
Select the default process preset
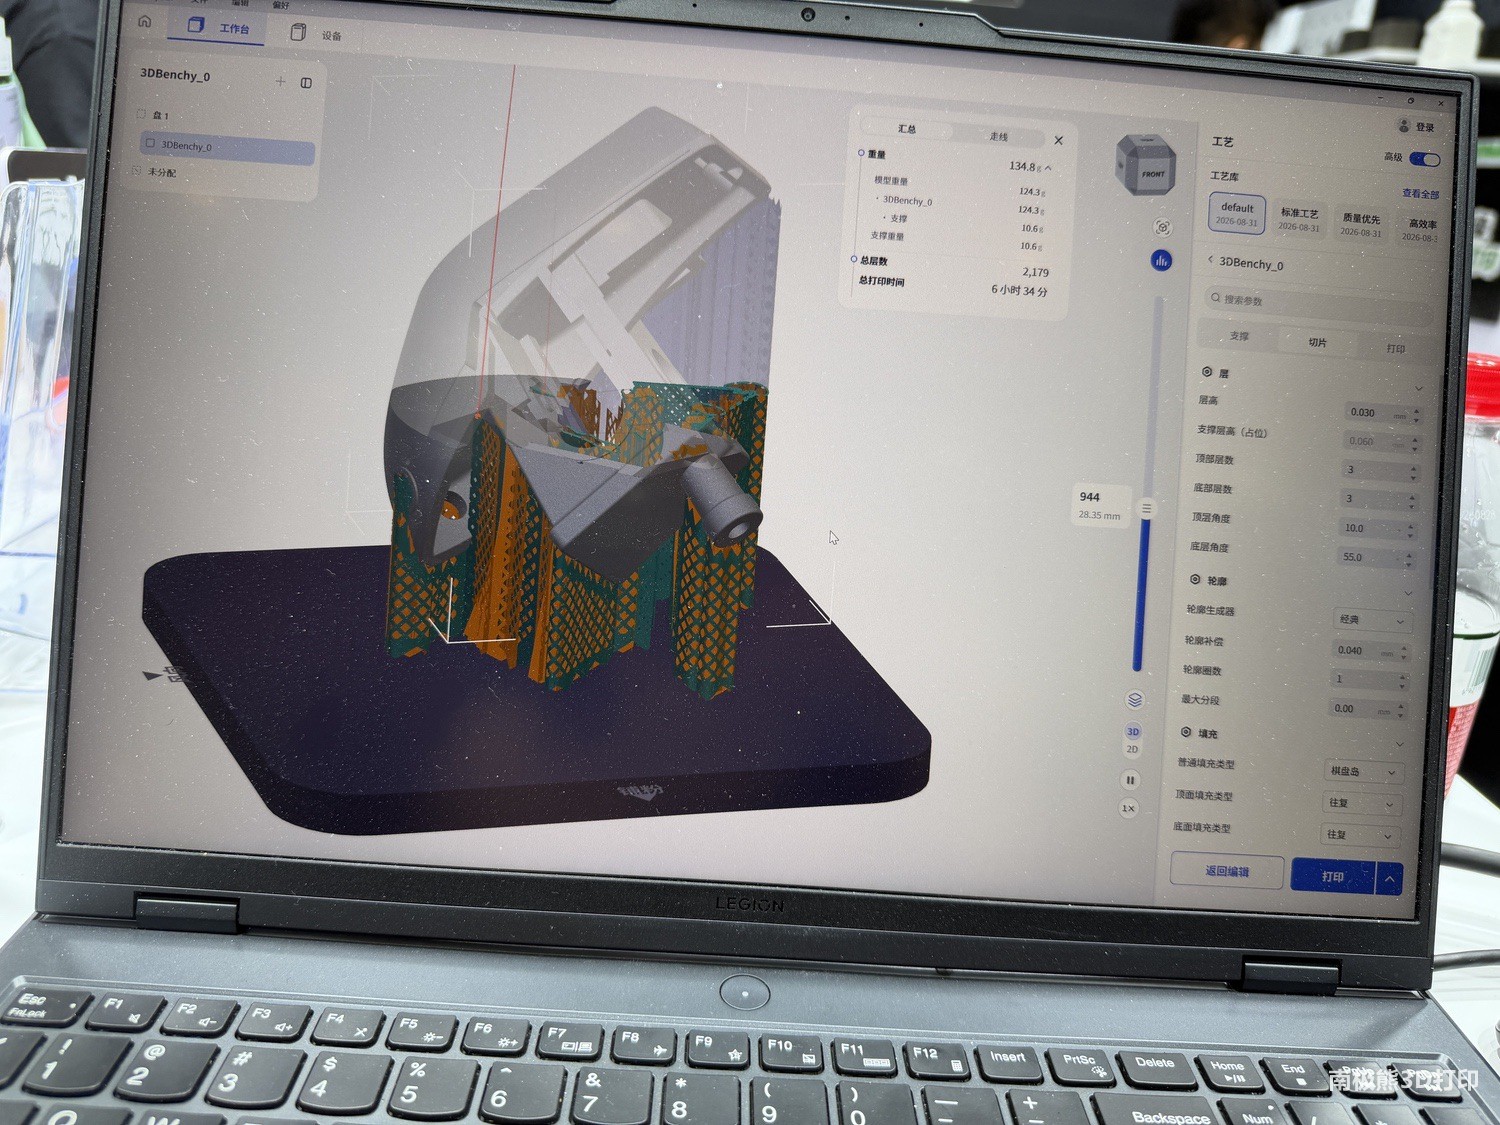(1237, 214)
